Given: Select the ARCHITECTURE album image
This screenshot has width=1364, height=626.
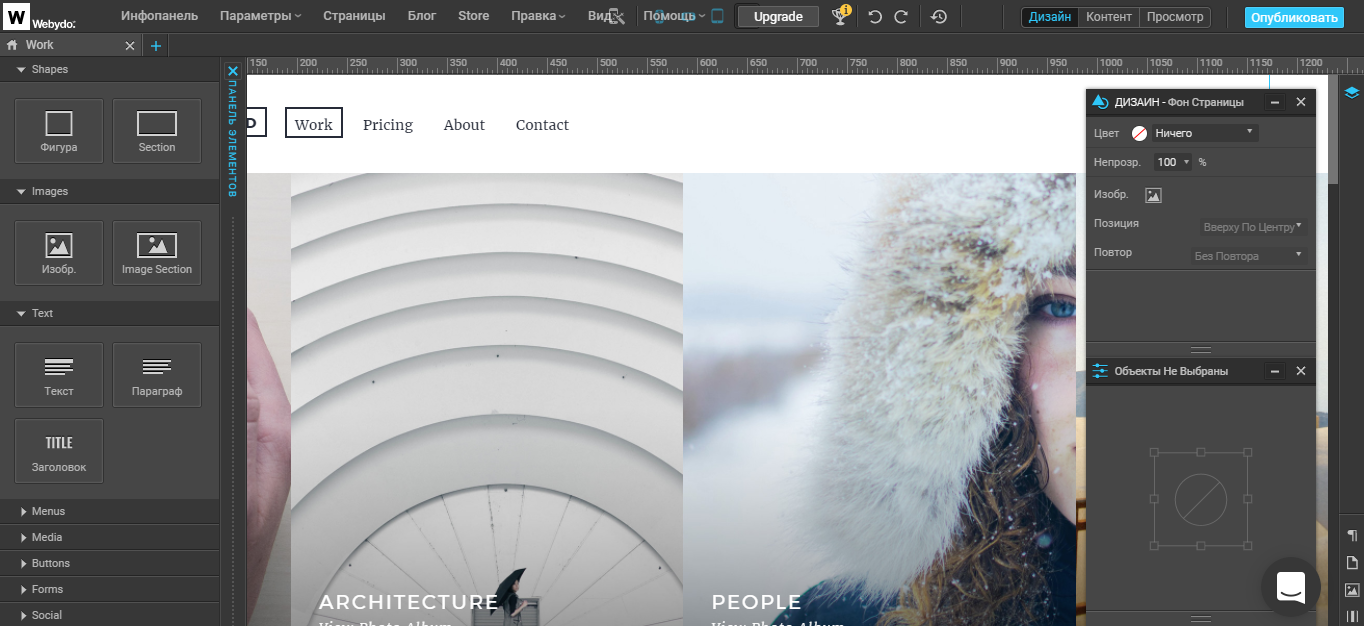Looking at the screenshot, I should [487, 400].
